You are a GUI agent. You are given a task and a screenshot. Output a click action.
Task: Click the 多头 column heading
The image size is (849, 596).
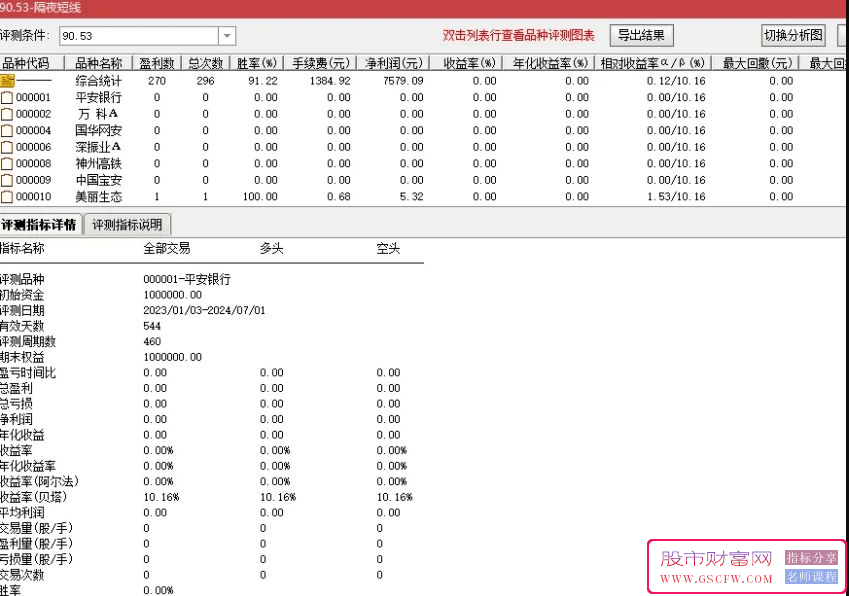coord(271,248)
